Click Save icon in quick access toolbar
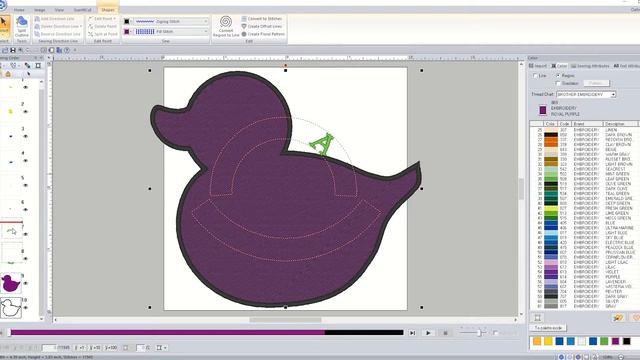Viewport: 640px width, 360px height. point(13,50)
